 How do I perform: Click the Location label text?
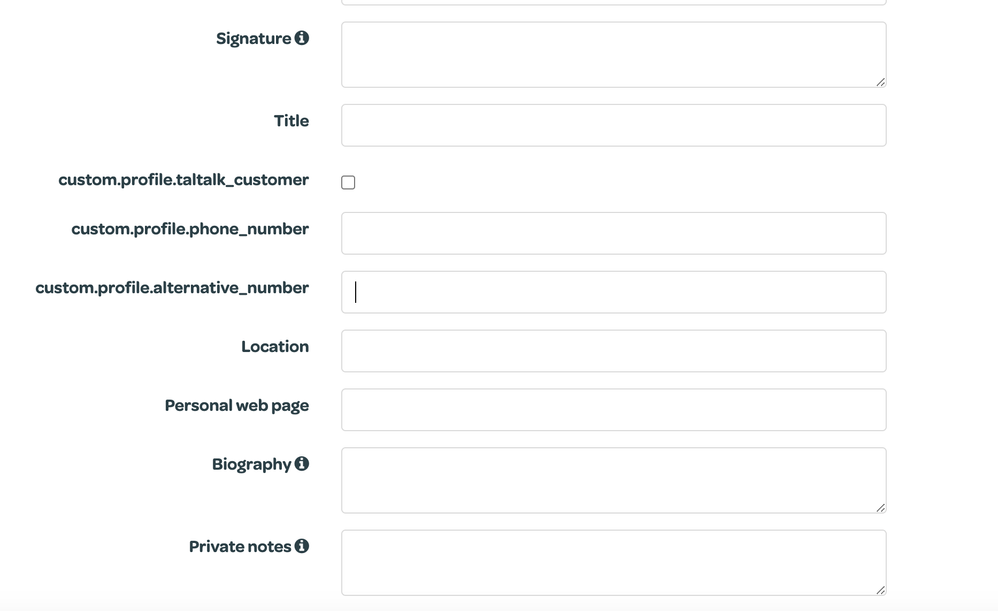274,347
